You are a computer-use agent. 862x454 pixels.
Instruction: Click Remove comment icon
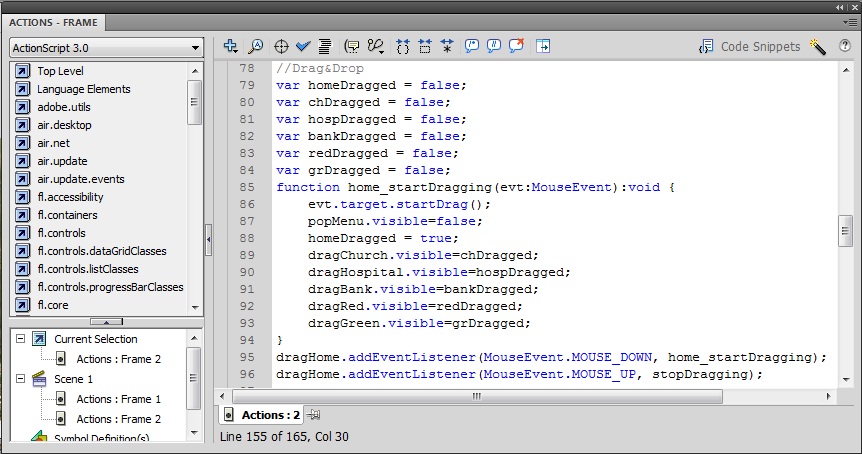click(x=516, y=46)
